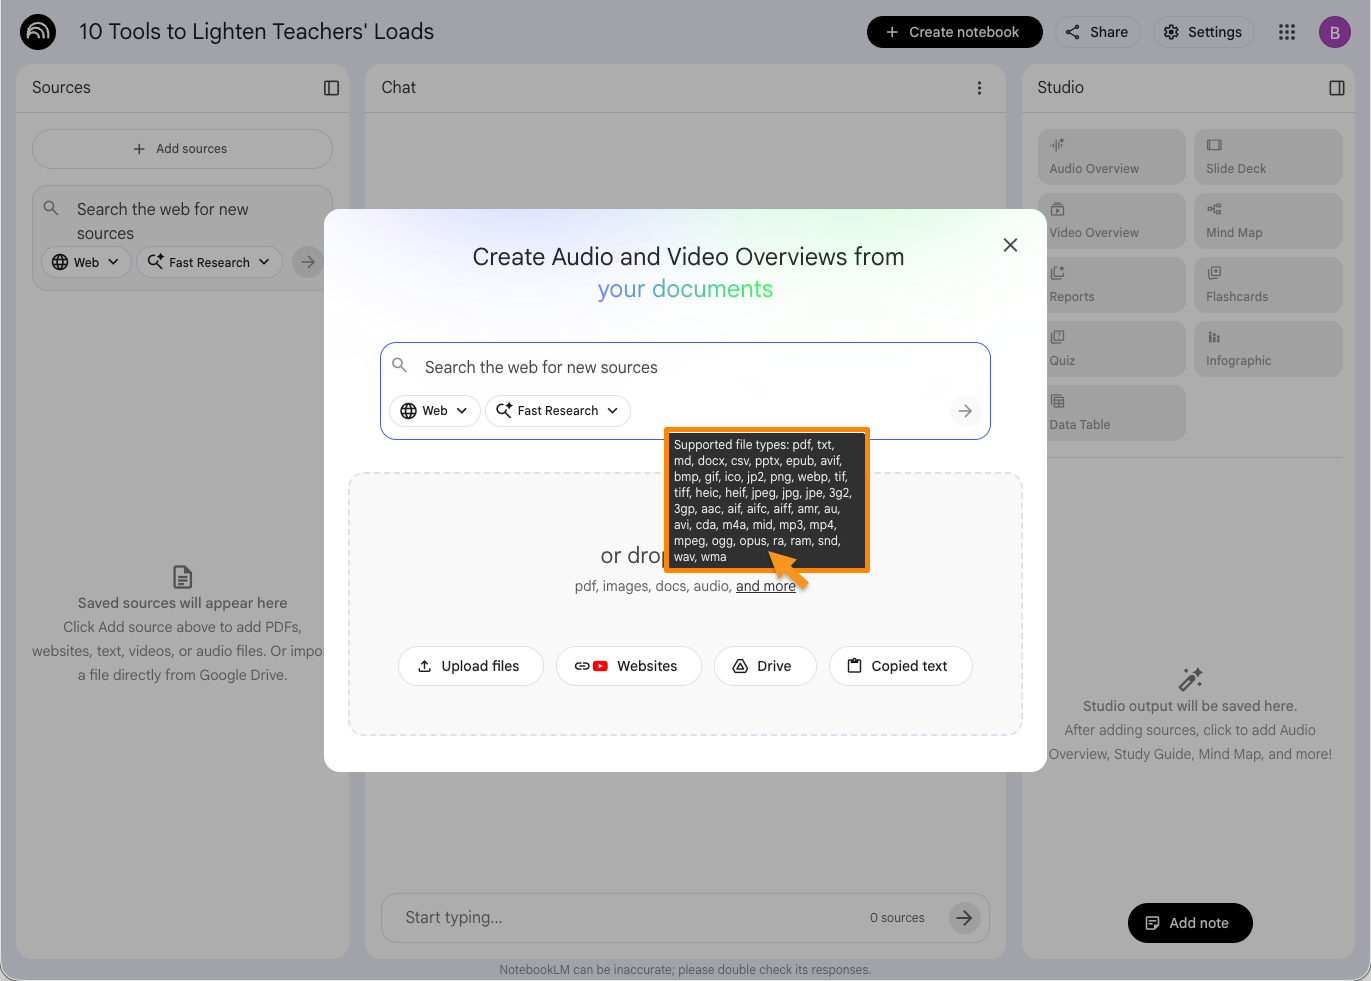Screen dimensions: 1371x981
Task: Collapse the Studio panel
Action: [x=1336, y=88]
